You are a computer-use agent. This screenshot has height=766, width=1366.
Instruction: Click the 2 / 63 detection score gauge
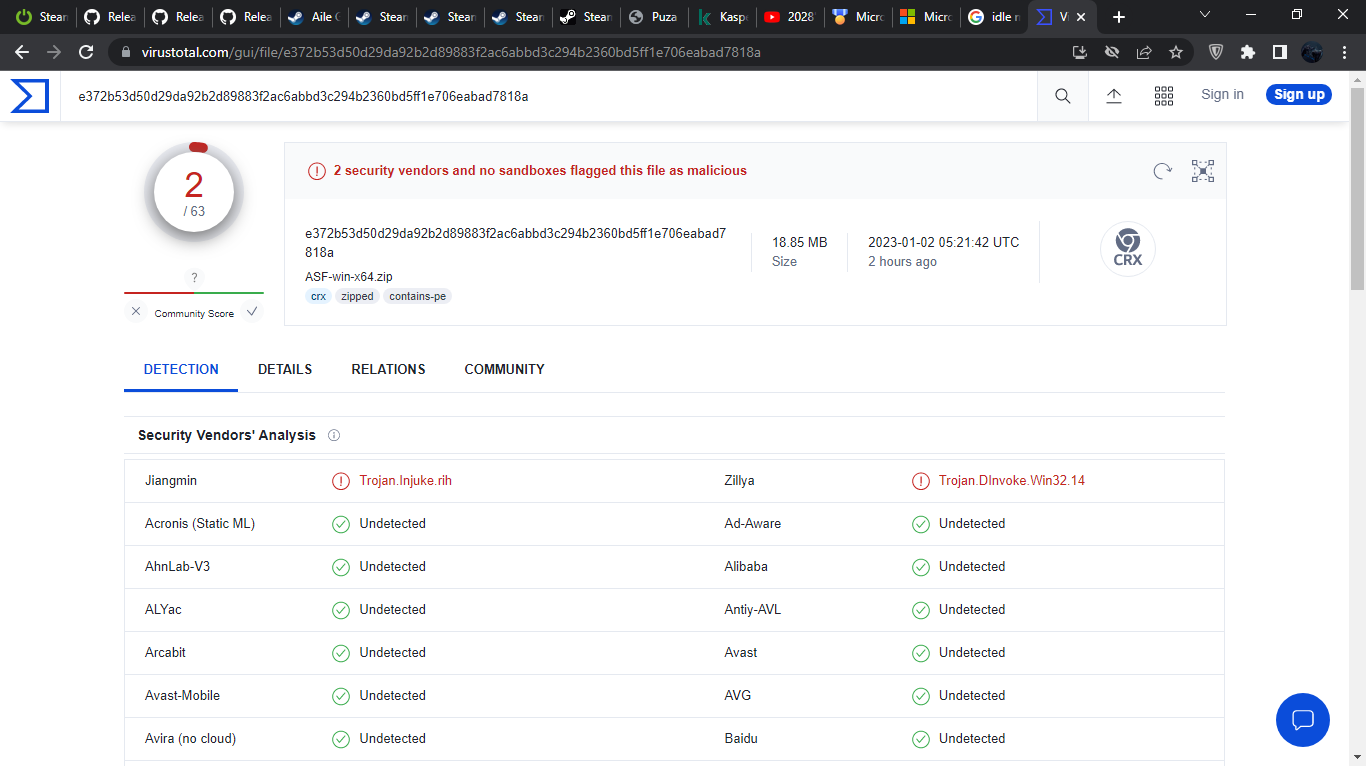pos(194,194)
